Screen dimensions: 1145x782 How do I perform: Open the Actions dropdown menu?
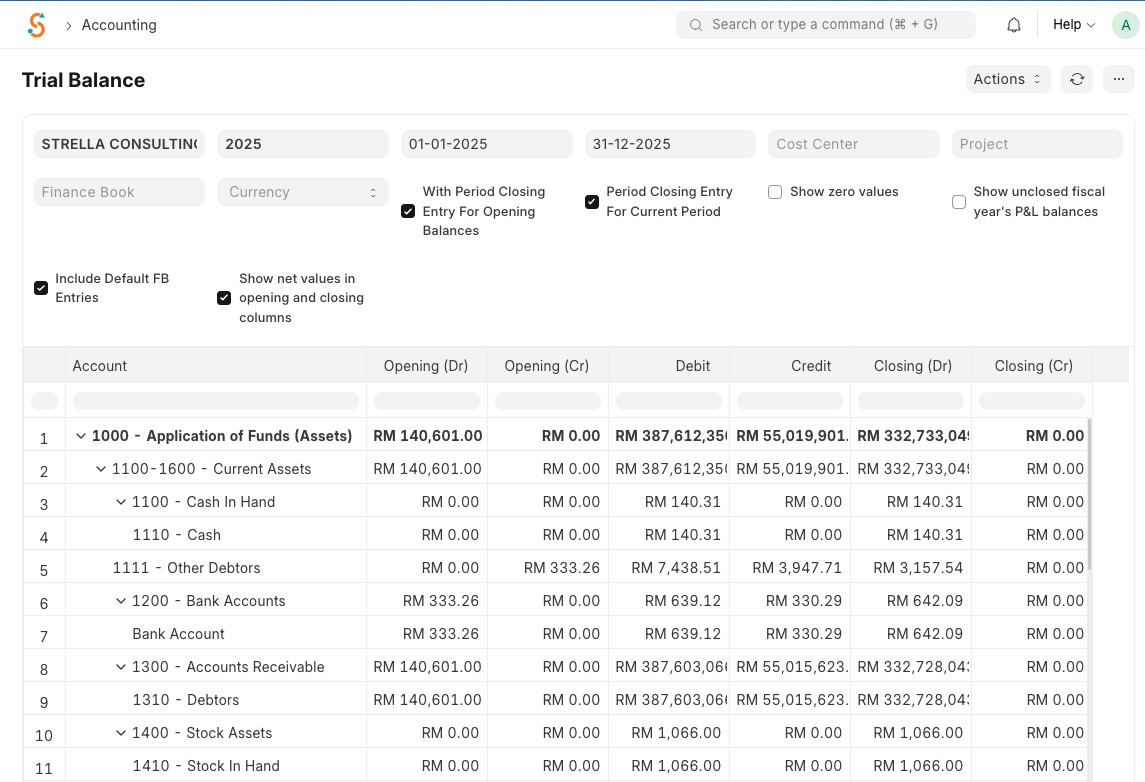coord(1007,79)
